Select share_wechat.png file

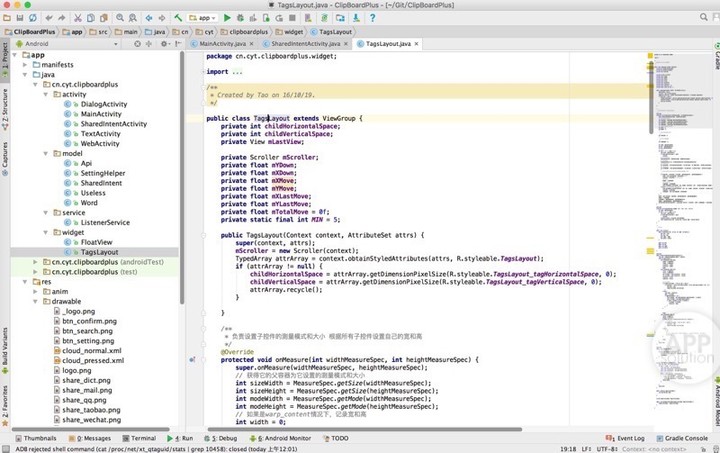pos(92,419)
